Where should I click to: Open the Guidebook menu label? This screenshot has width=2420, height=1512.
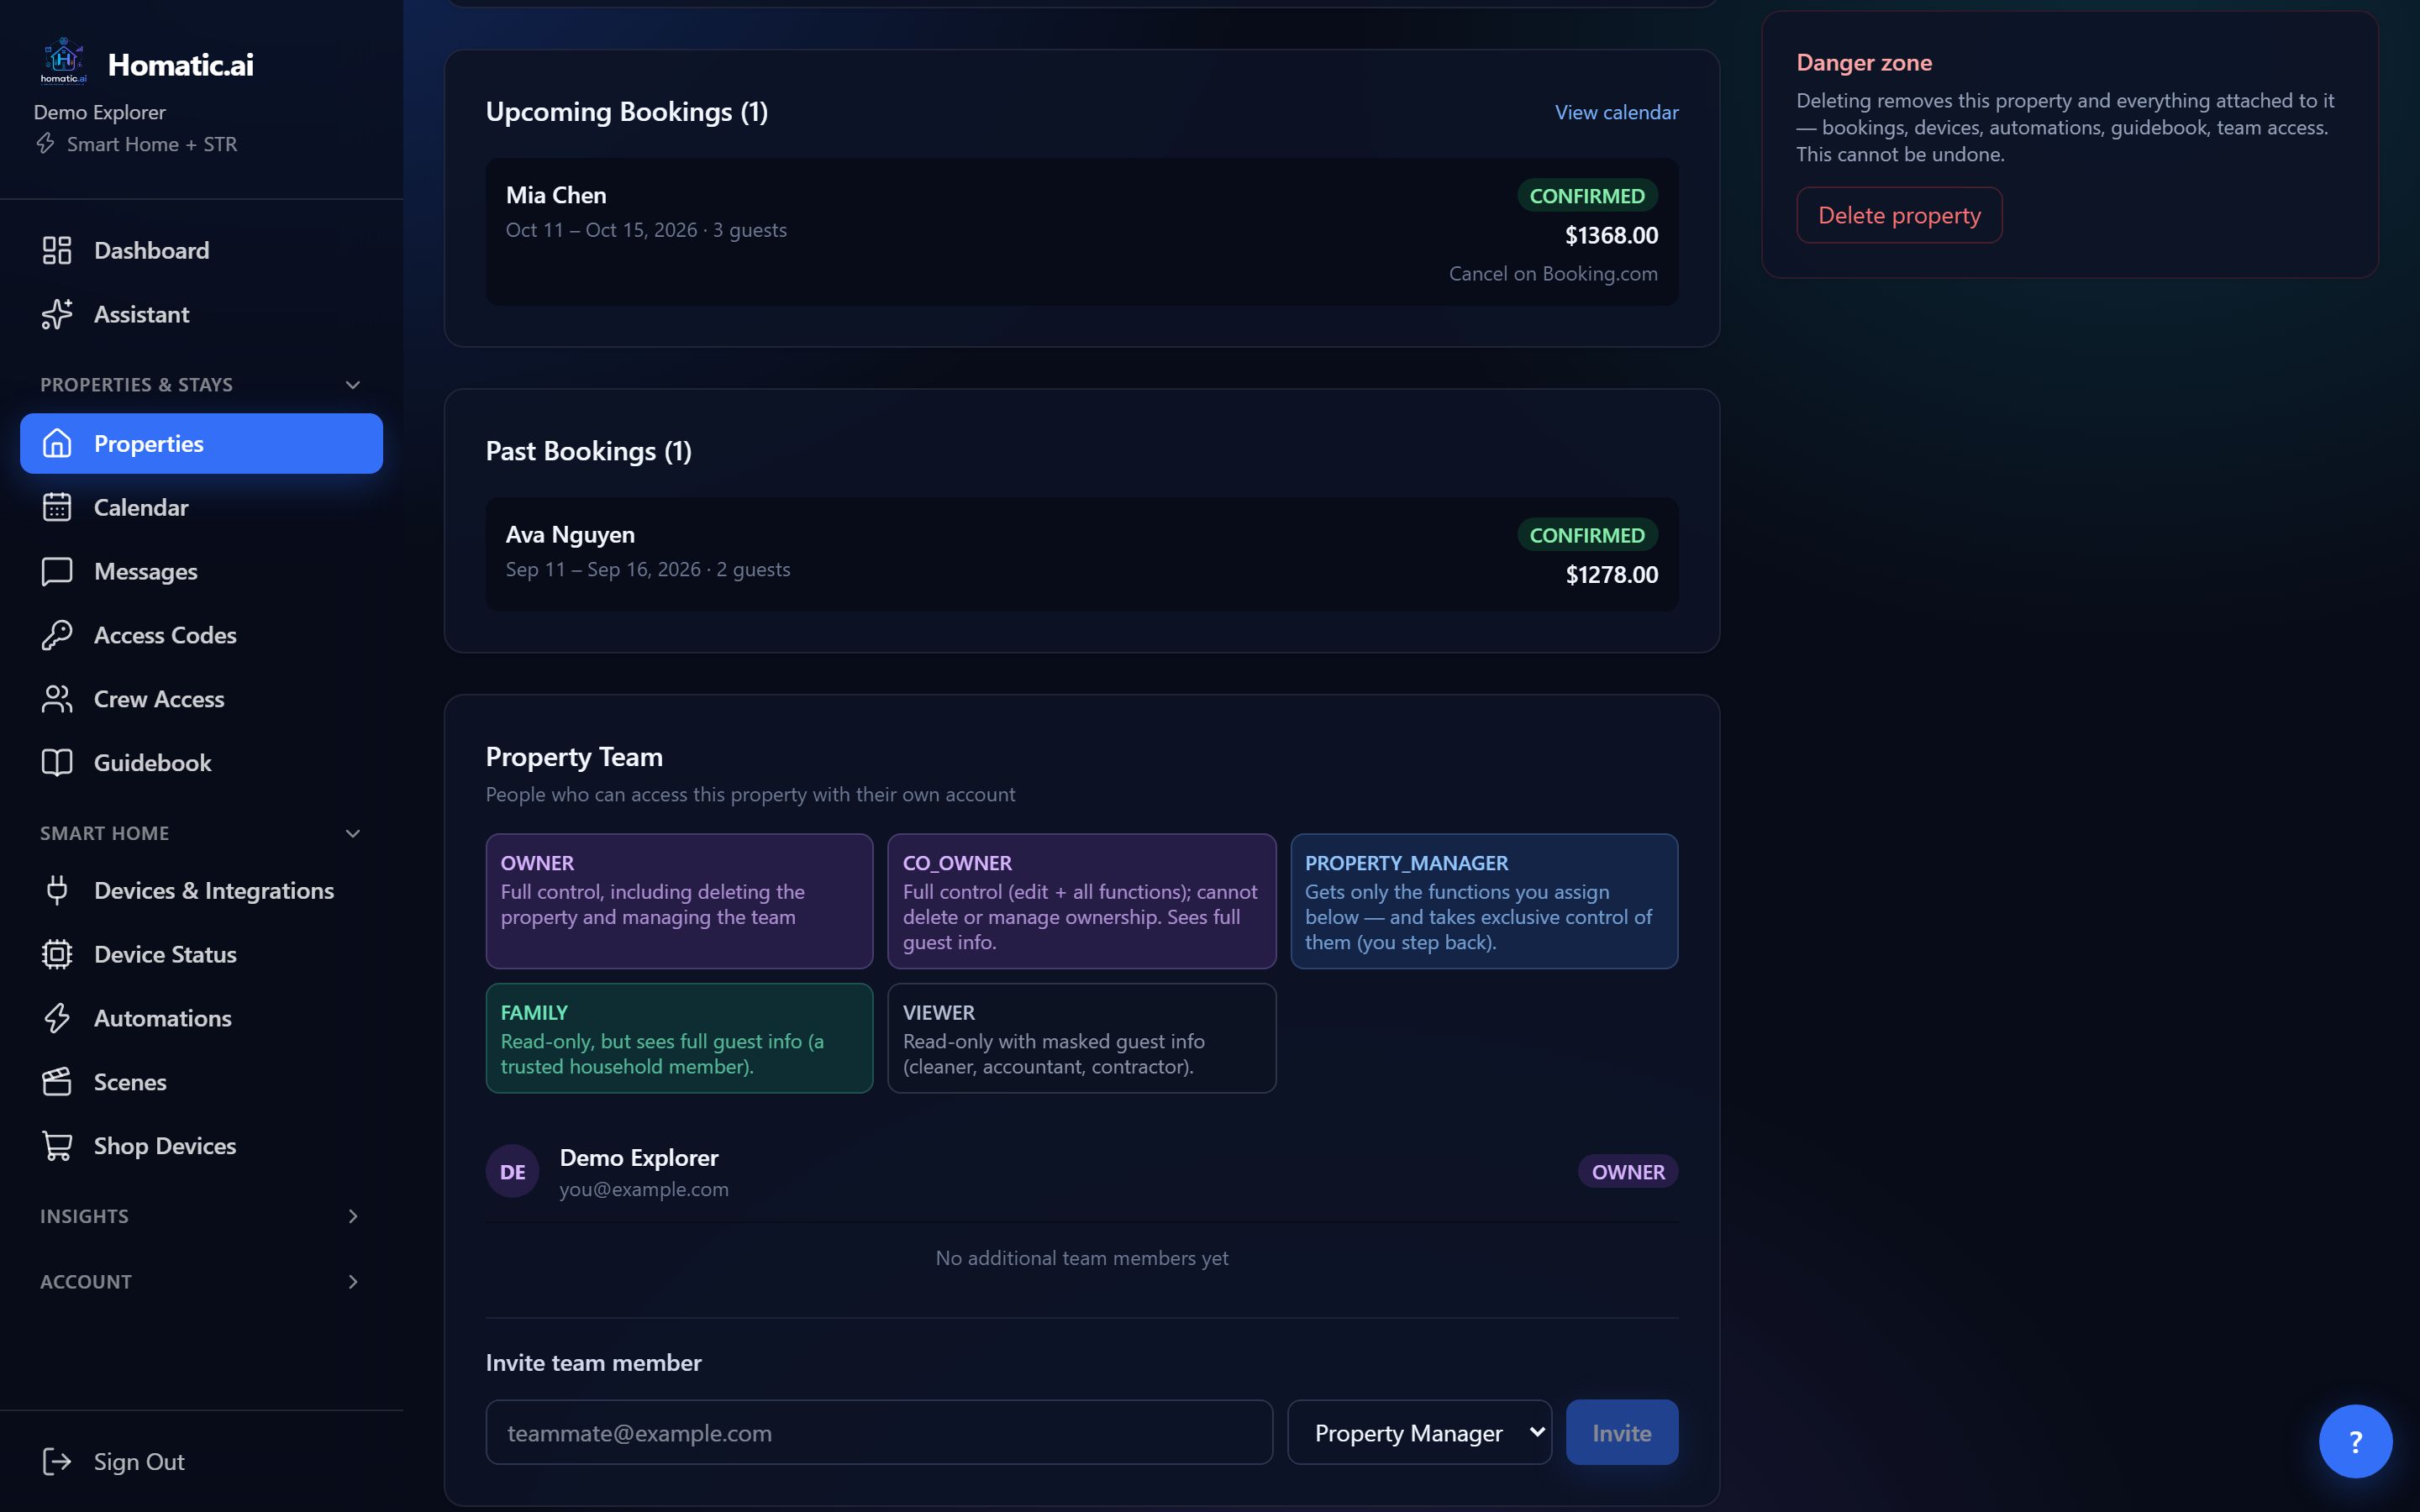point(153,762)
